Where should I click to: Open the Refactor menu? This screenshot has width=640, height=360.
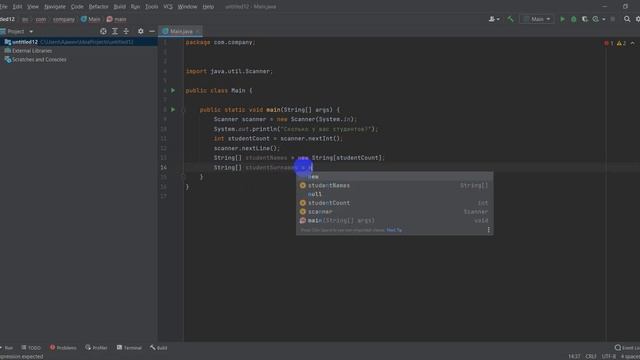pyautogui.click(x=98, y=7)
